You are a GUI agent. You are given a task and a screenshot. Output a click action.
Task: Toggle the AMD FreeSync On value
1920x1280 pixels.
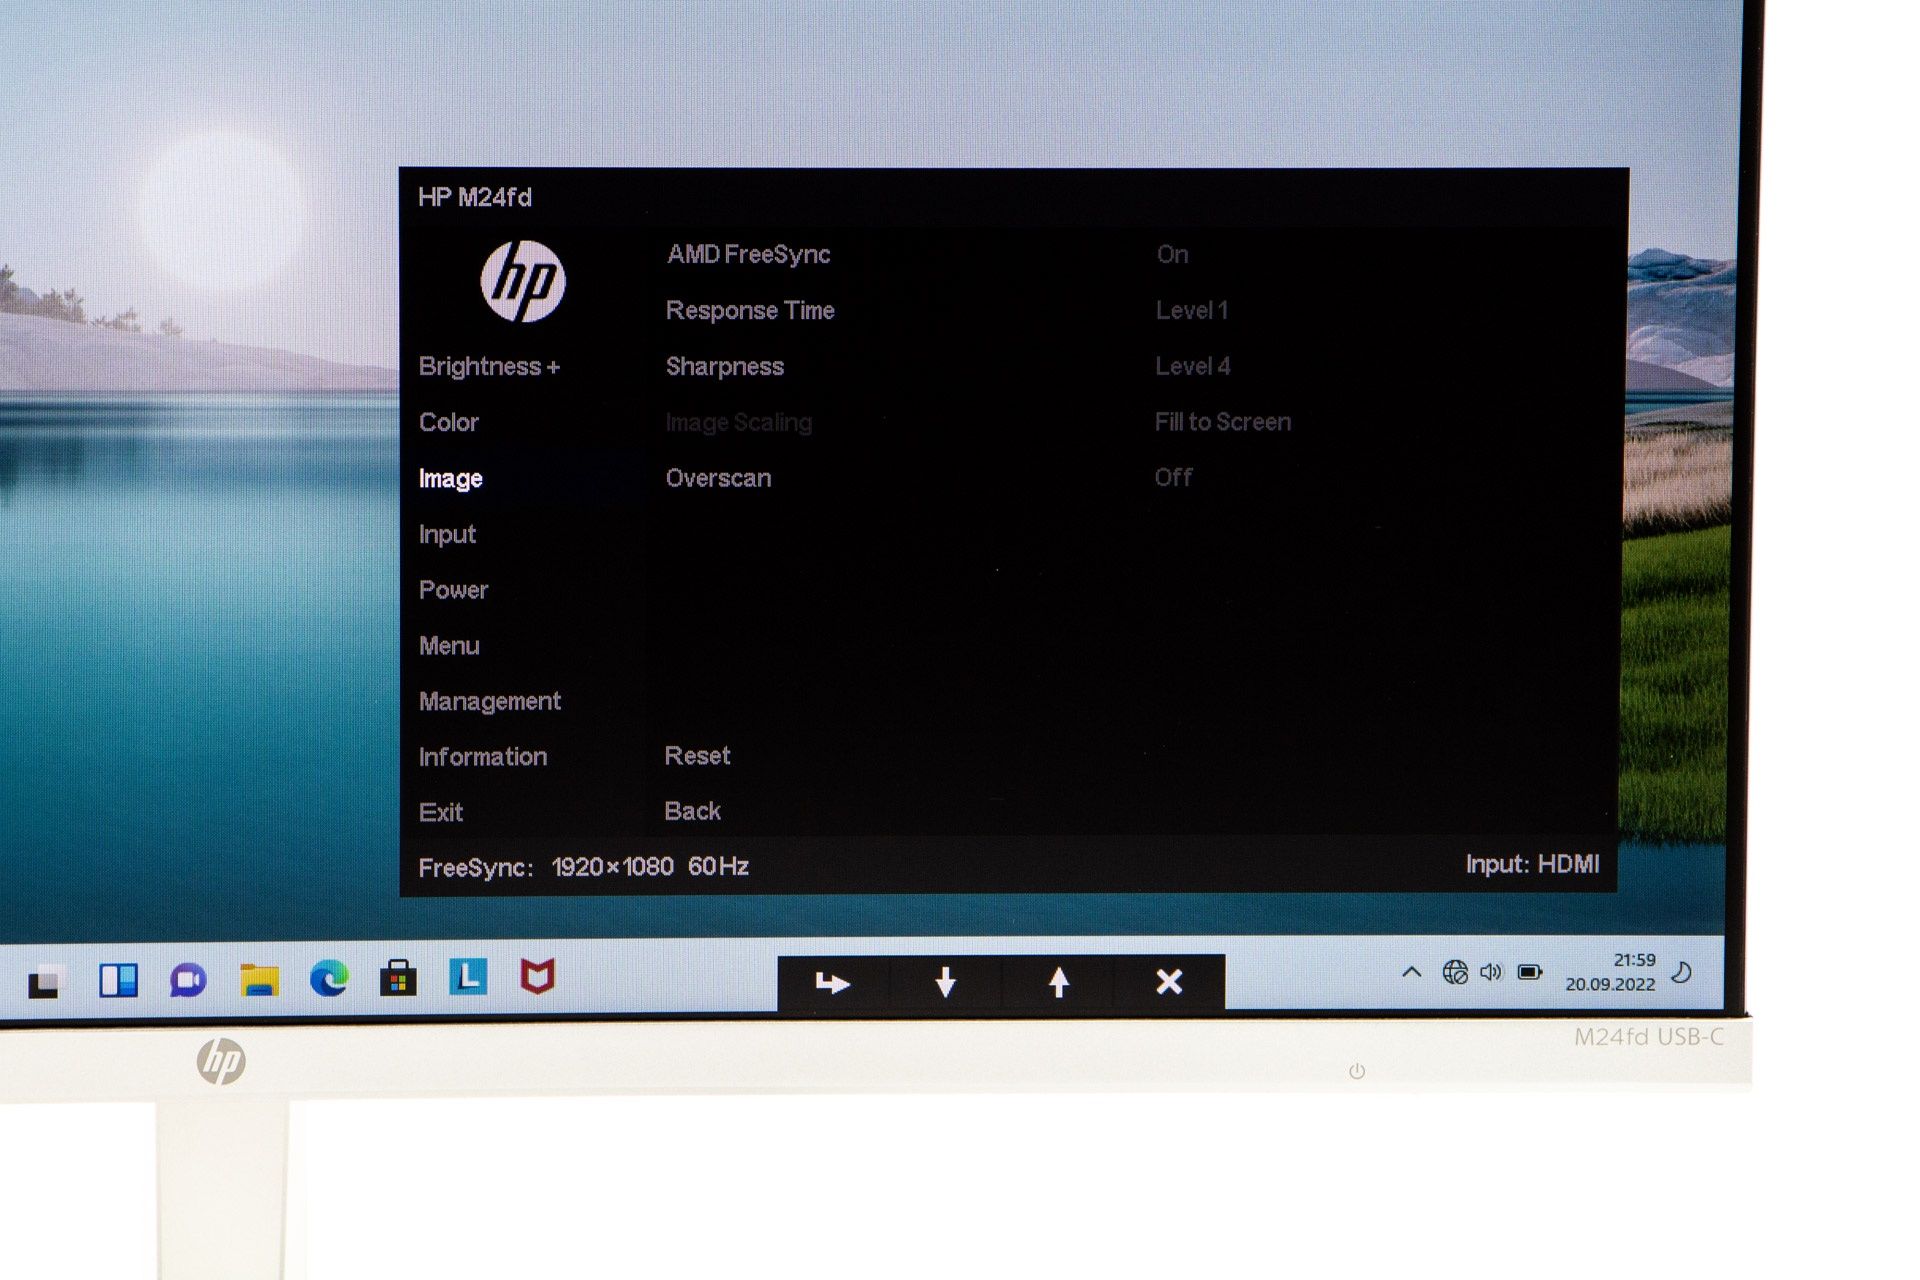point(1172,254)
